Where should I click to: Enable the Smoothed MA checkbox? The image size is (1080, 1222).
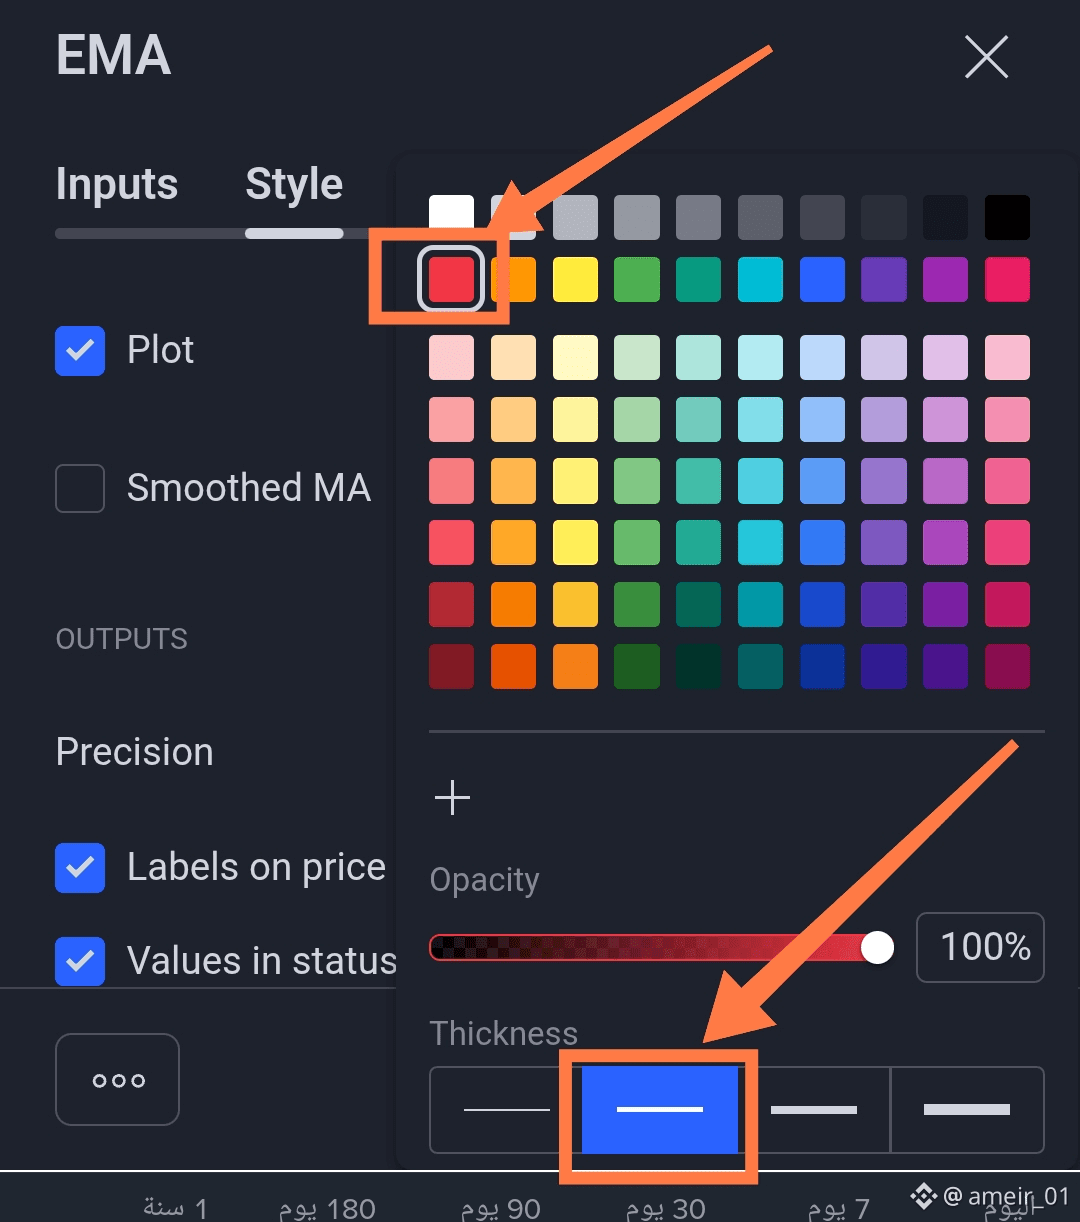(x=80, y=489)
